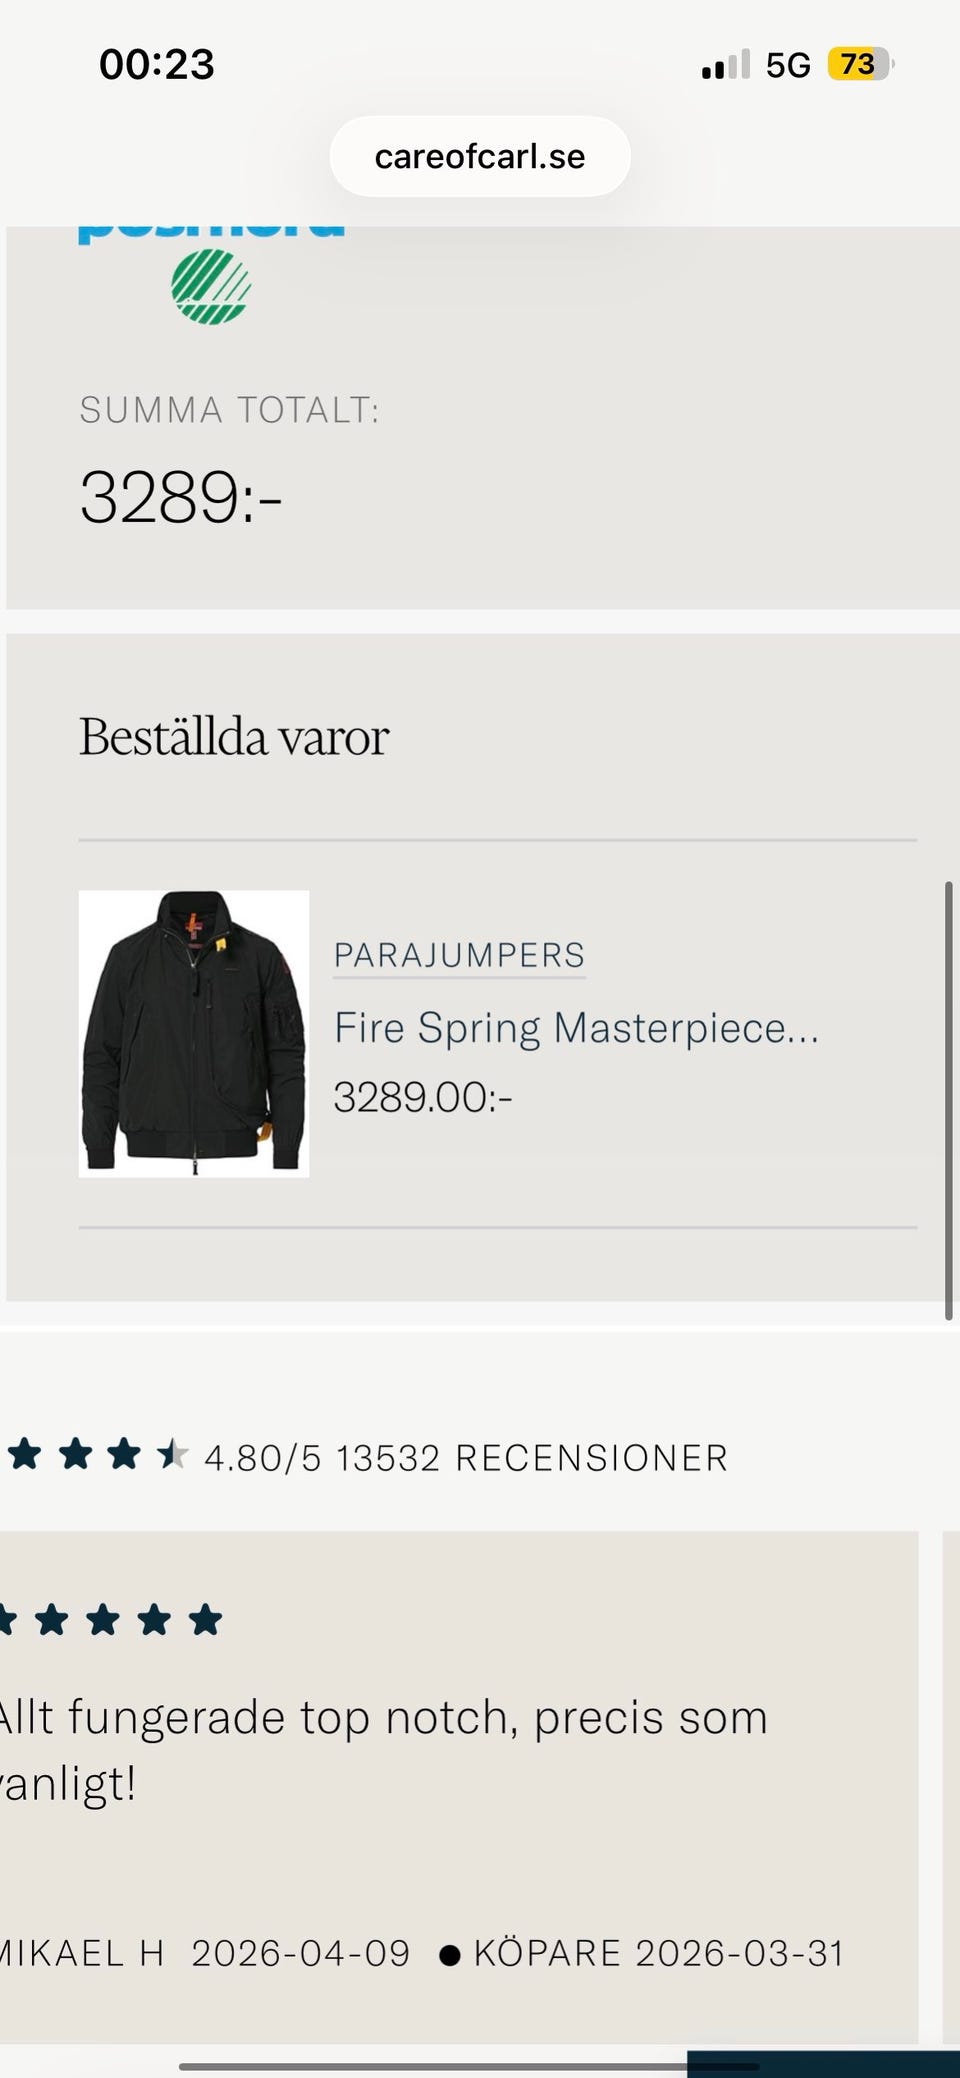Screen dimensions: 960x2078
Task: Tap the careofcarl.se address pill
Action: (480, 156)
